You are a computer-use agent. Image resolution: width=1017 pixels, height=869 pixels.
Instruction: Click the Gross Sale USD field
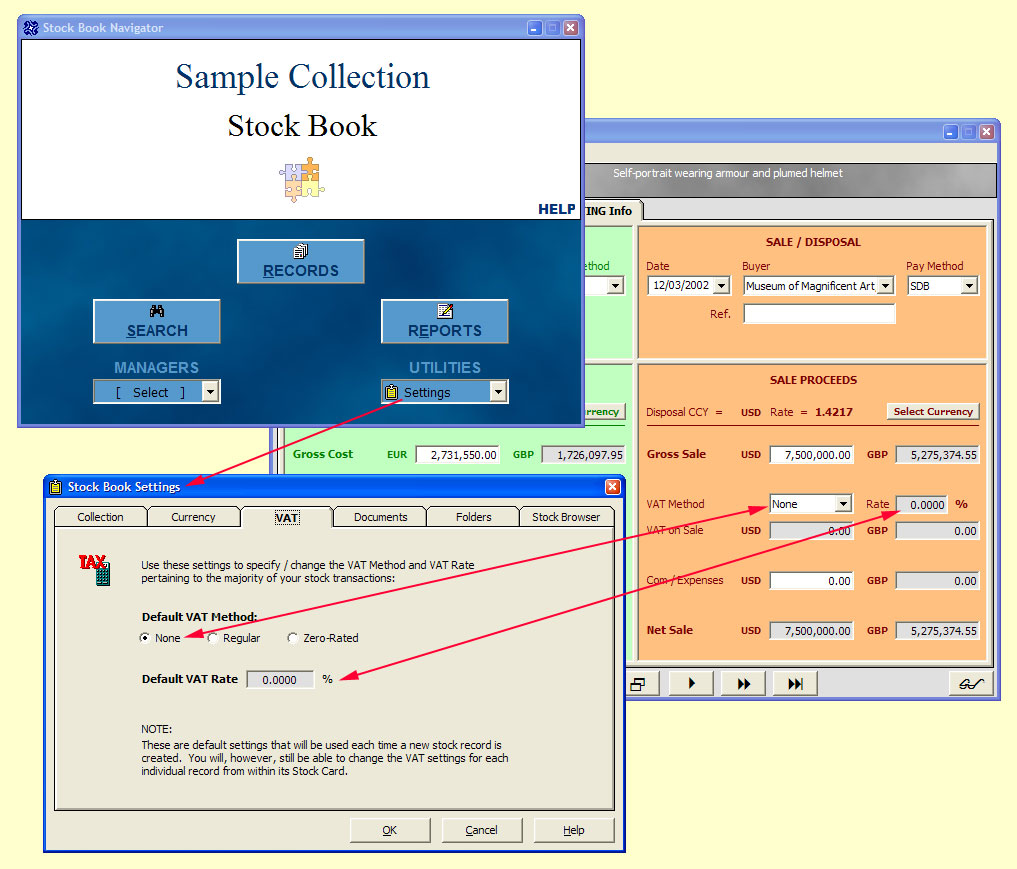click(811, 454)
